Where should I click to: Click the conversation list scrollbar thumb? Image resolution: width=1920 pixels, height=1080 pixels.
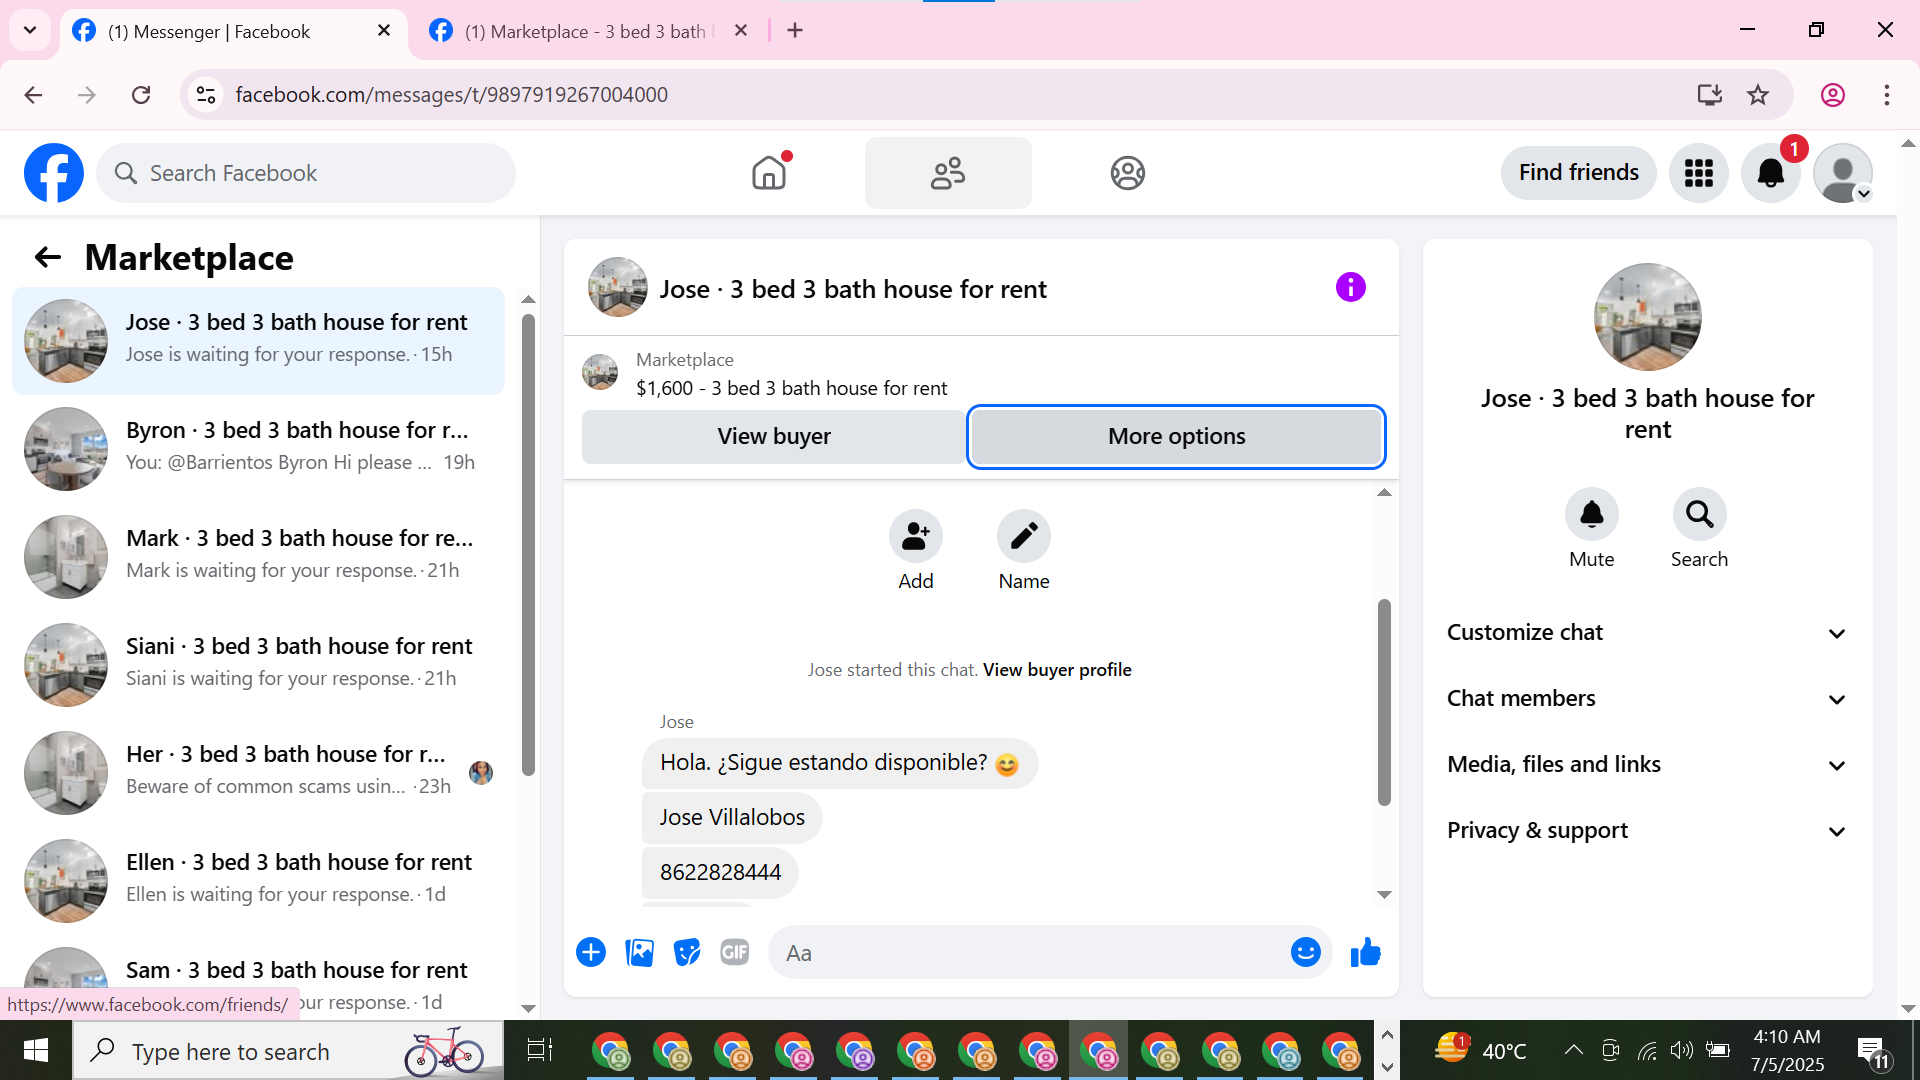coord(528,545)
